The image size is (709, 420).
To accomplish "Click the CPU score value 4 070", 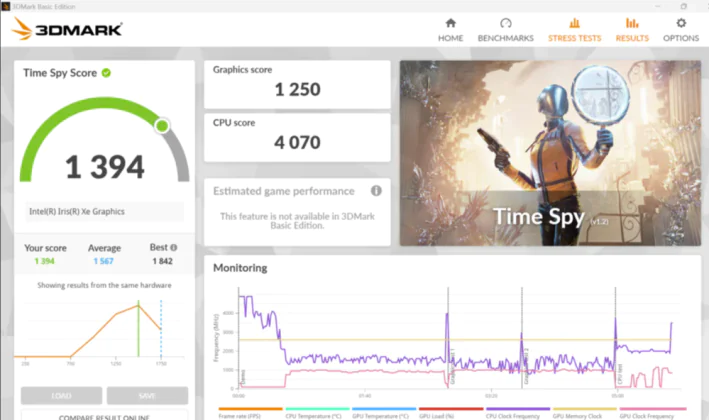I will click(x=298, y=142).
